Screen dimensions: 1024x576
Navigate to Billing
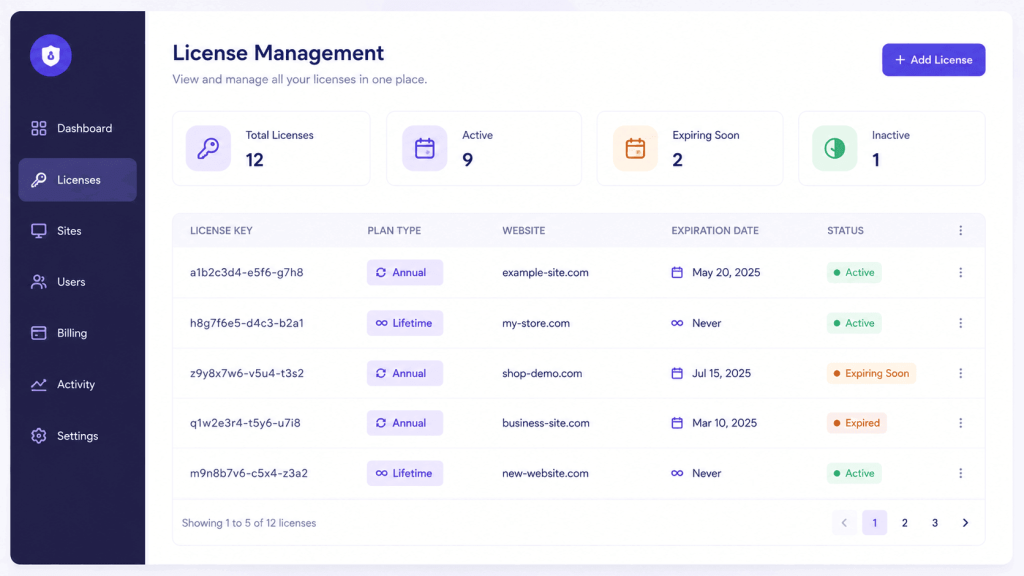coord(77,333)
